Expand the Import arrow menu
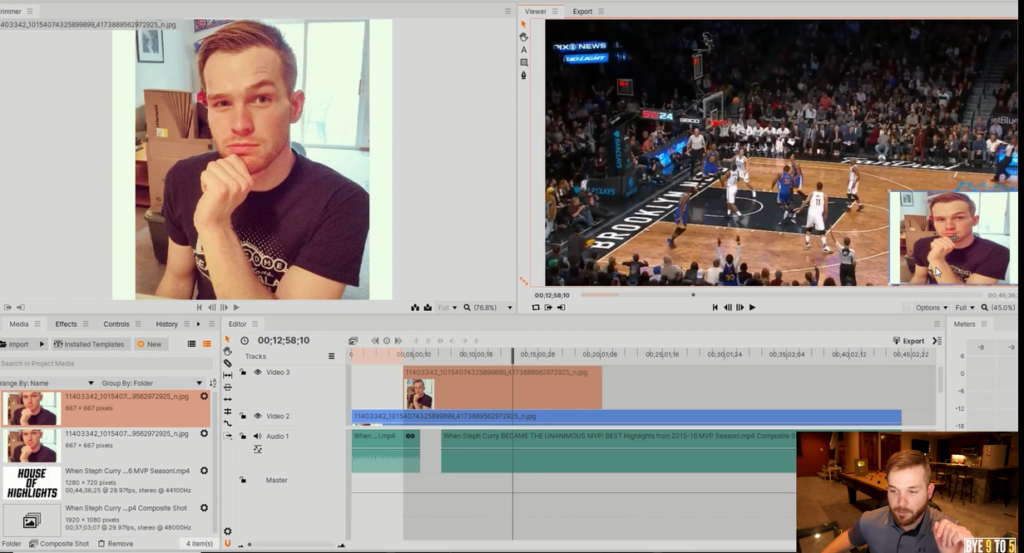The height and width of the screenshot is (553, 1024). (x=41, y=344)
